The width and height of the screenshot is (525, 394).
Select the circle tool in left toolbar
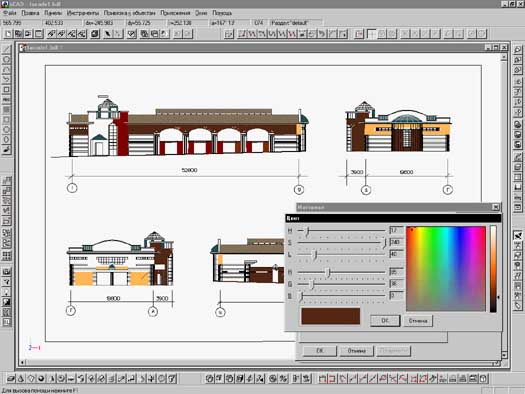coord(6,60)
